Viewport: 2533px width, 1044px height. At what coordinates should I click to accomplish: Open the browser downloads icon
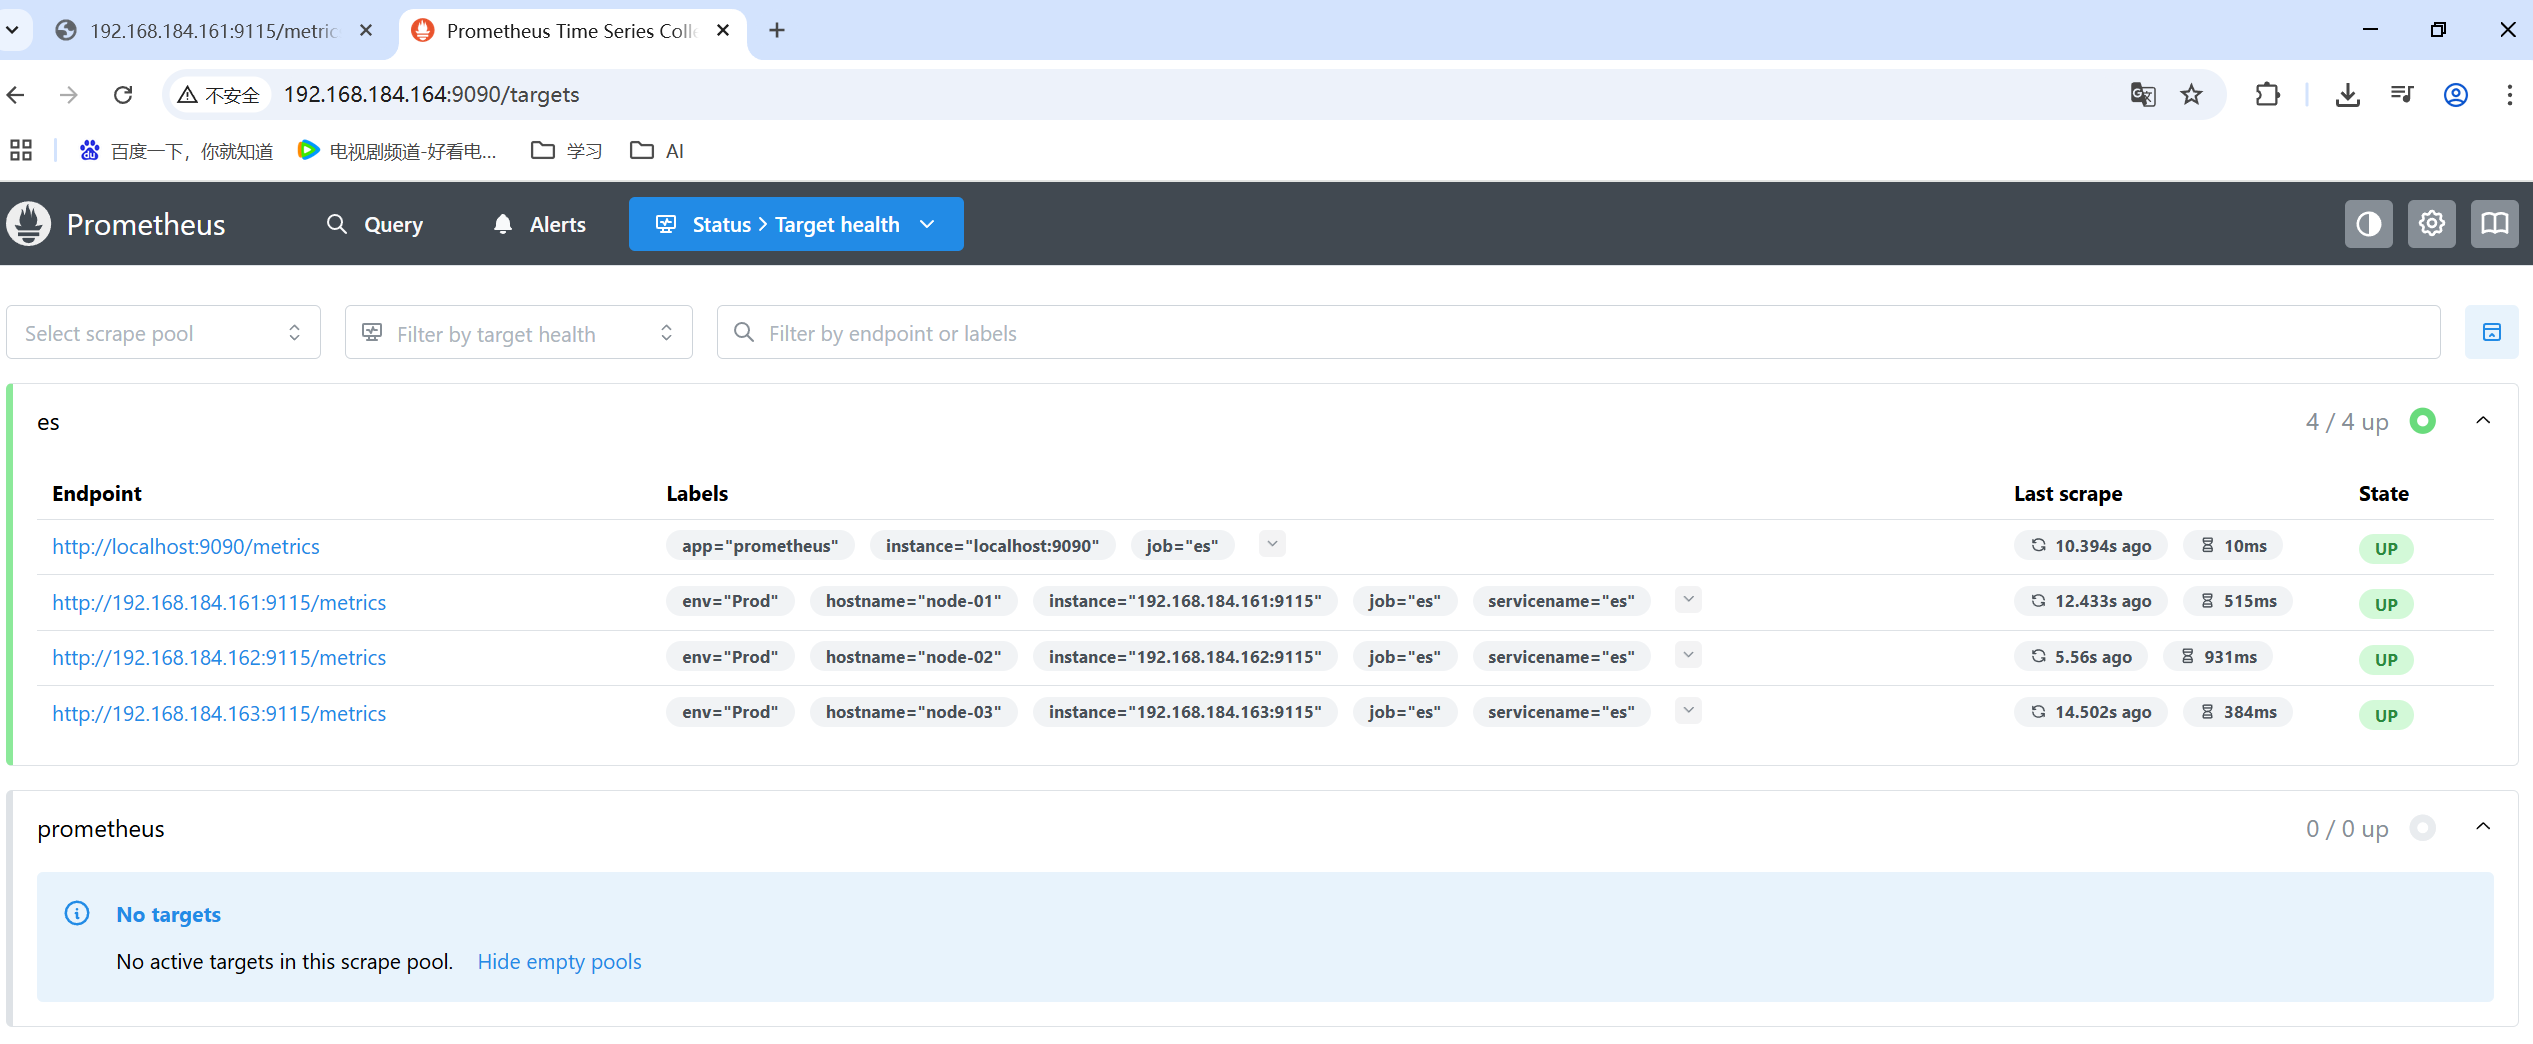2347,94
